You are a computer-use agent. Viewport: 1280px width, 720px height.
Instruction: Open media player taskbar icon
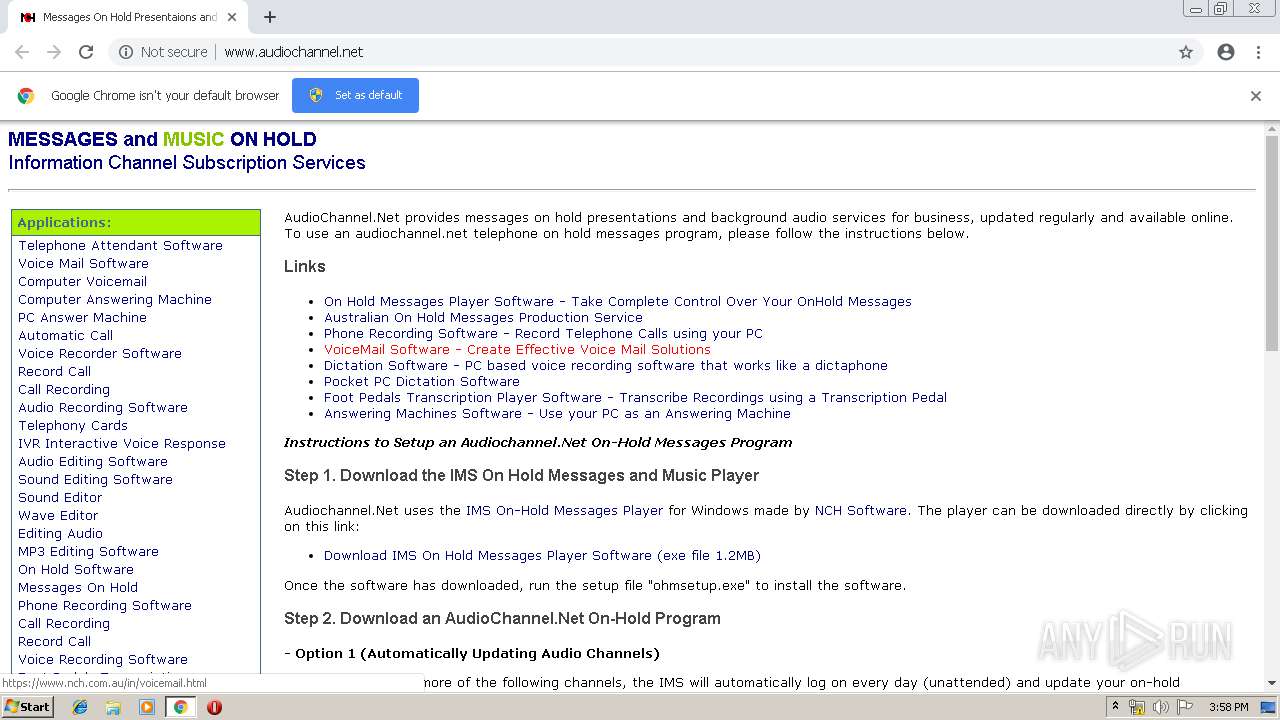click(147, 707)
